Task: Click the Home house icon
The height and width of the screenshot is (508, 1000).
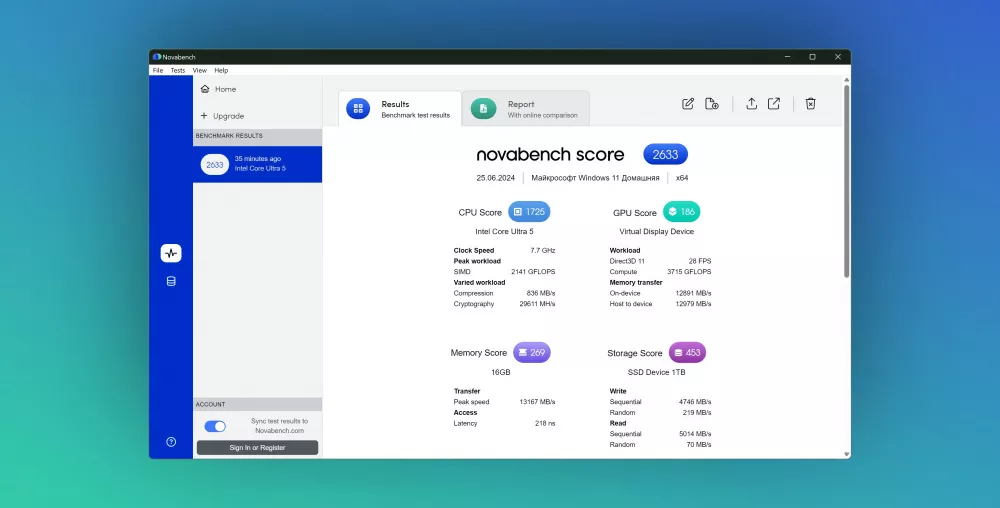Action: [x=205, y=89]
